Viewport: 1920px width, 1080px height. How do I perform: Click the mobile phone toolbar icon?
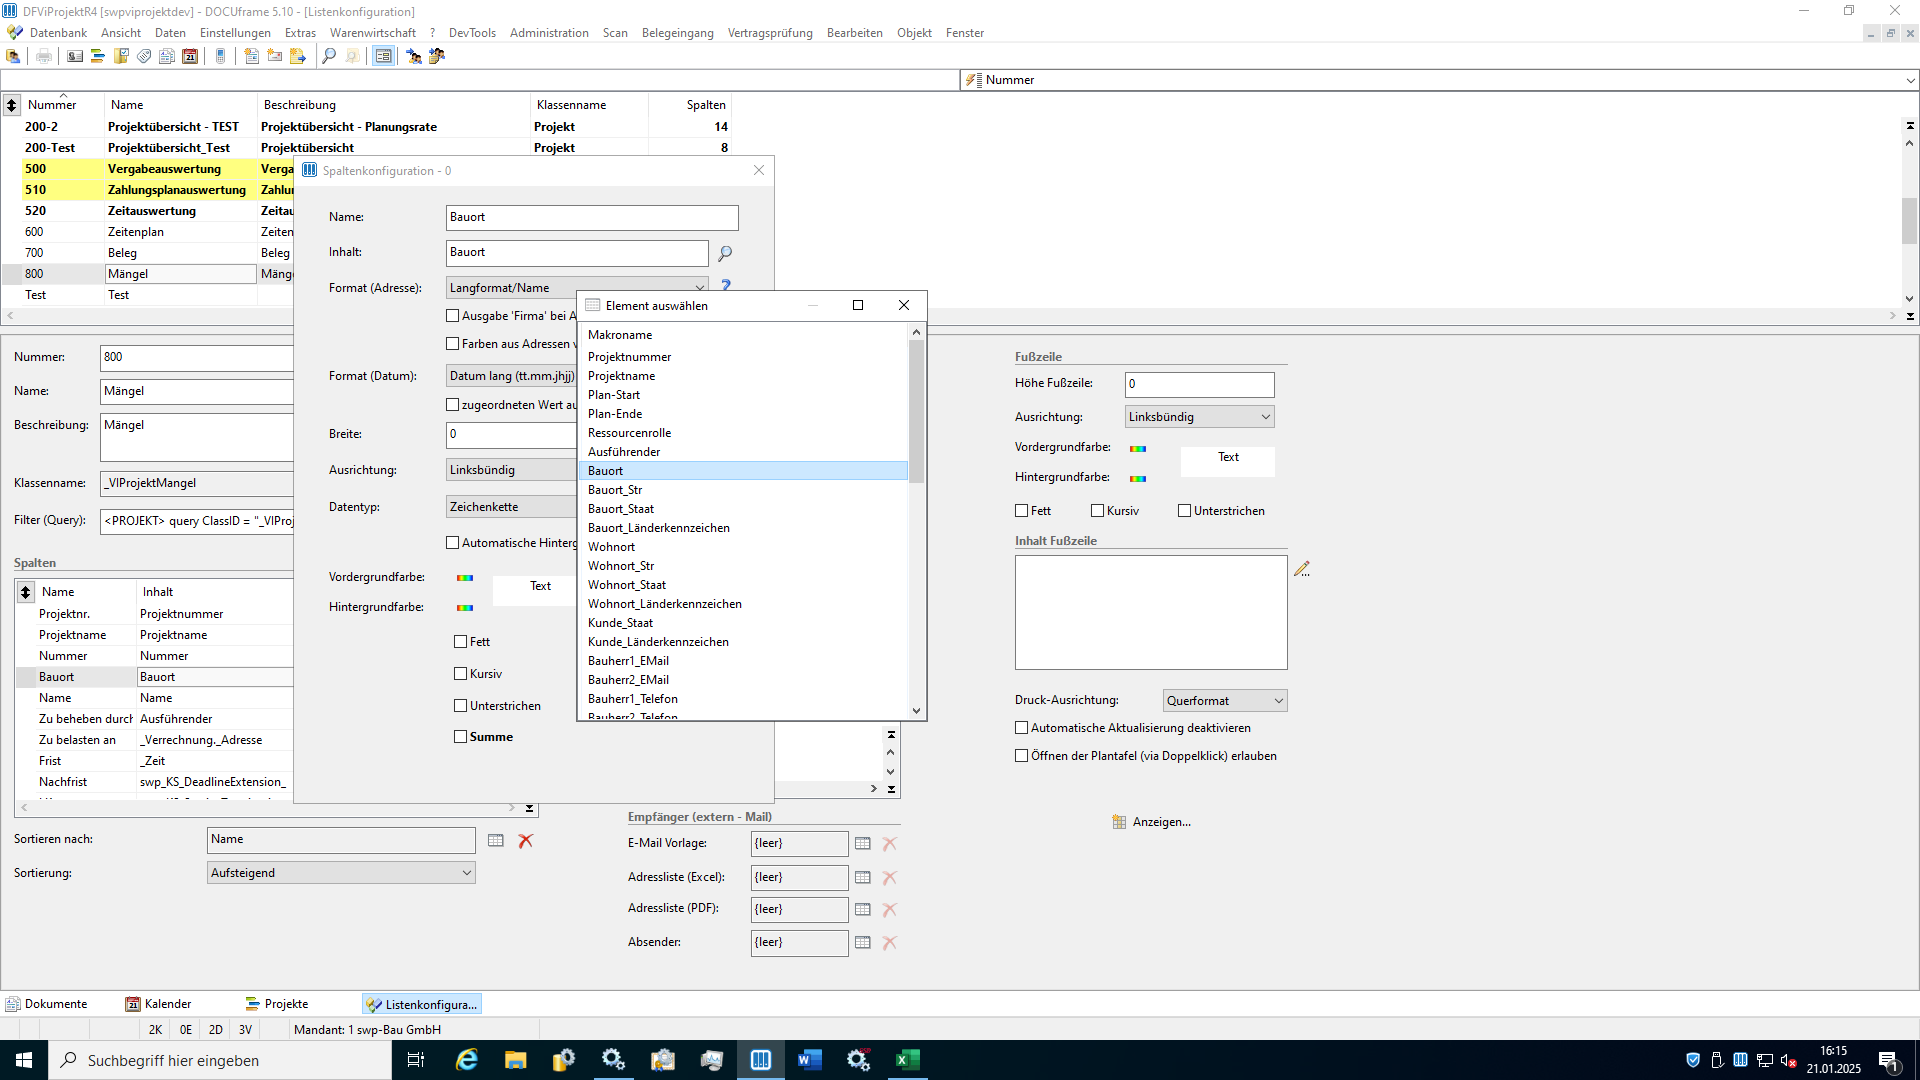point(221,57)
